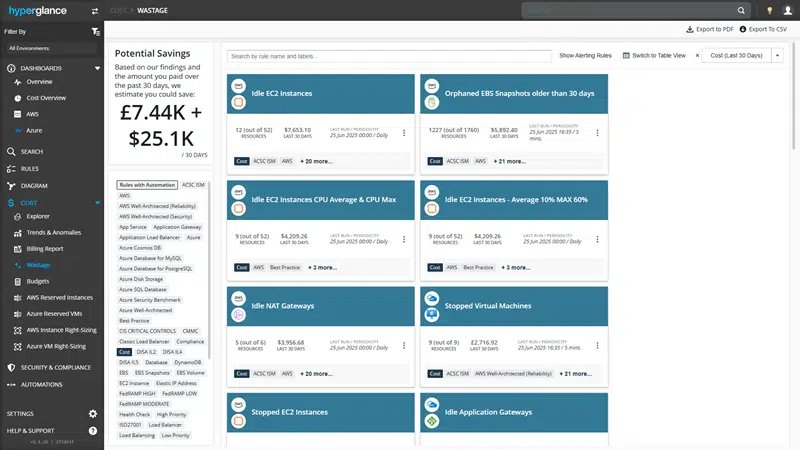Viewport: 800px width, 450px height.
Task: Clear the Cost sort selection with x
Action: tap(697, 56)
